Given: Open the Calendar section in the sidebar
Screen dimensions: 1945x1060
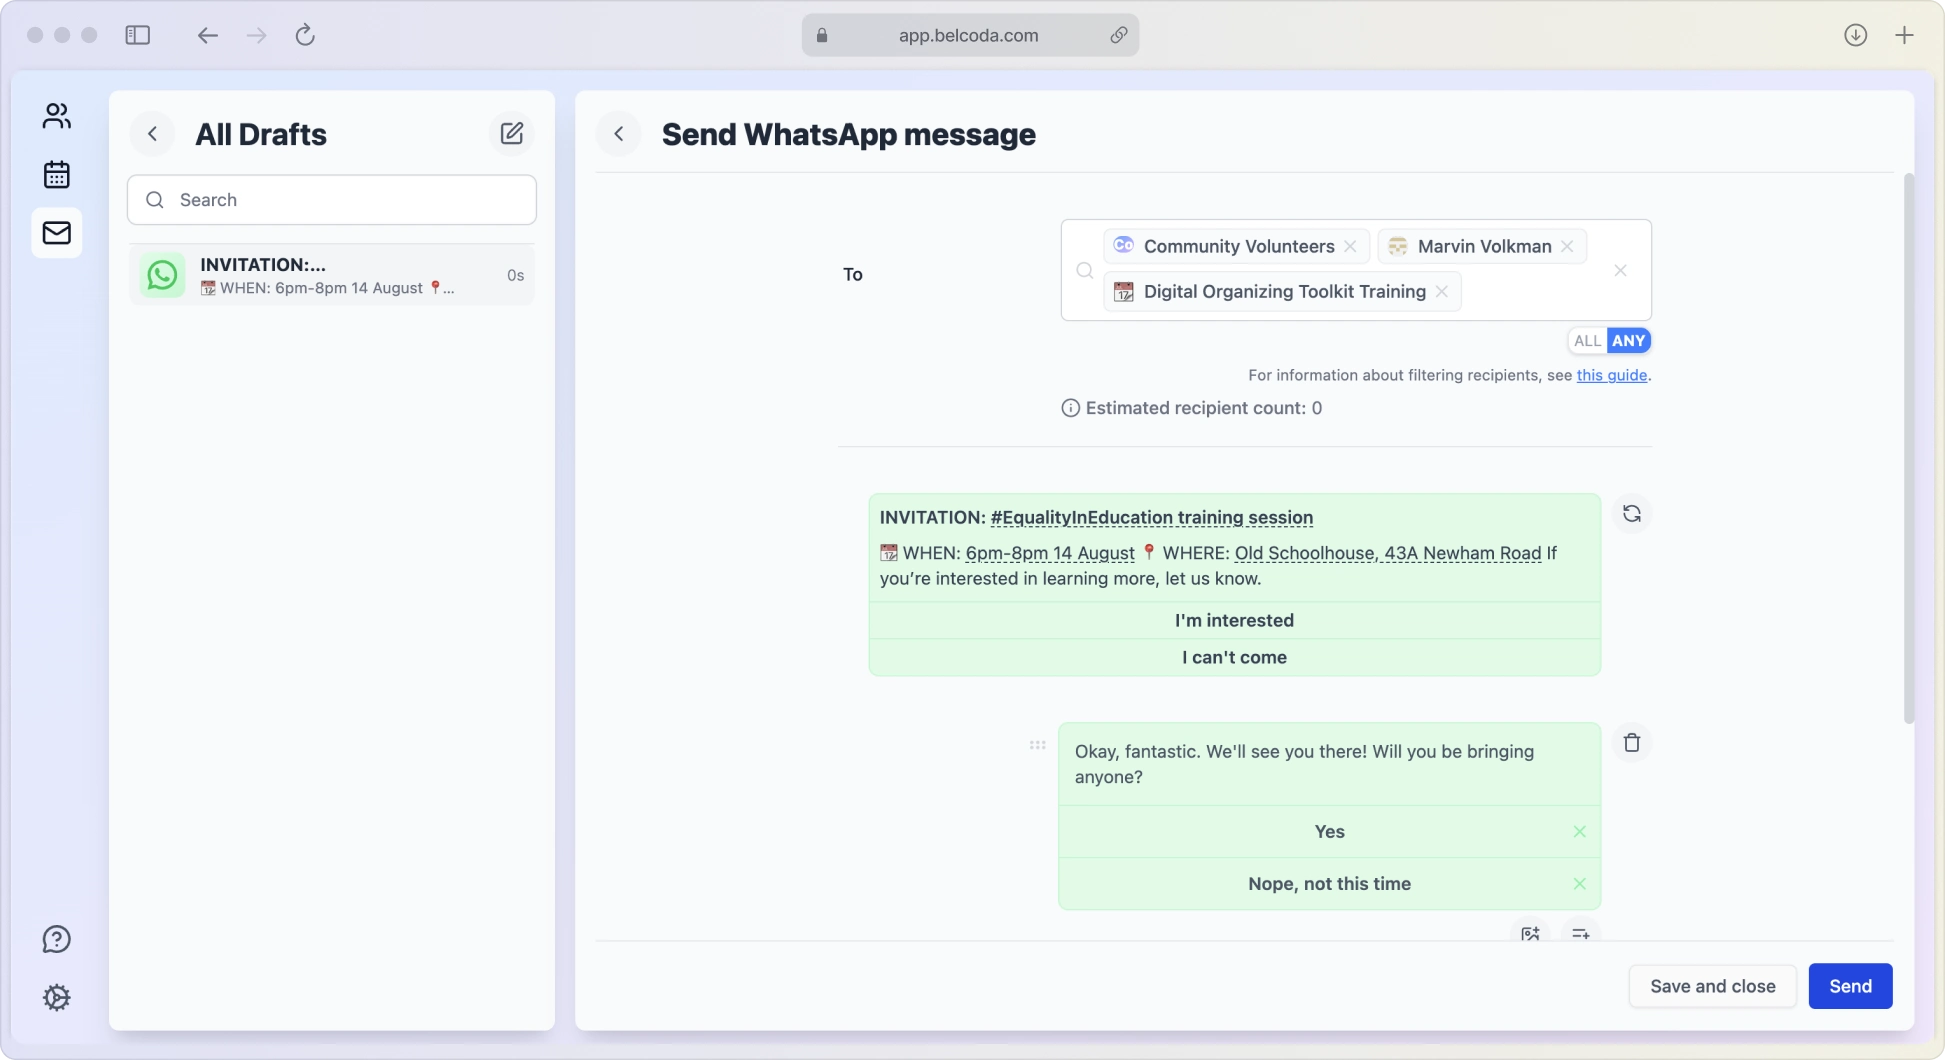Looking at the screenshot, I should coord(57,174).
